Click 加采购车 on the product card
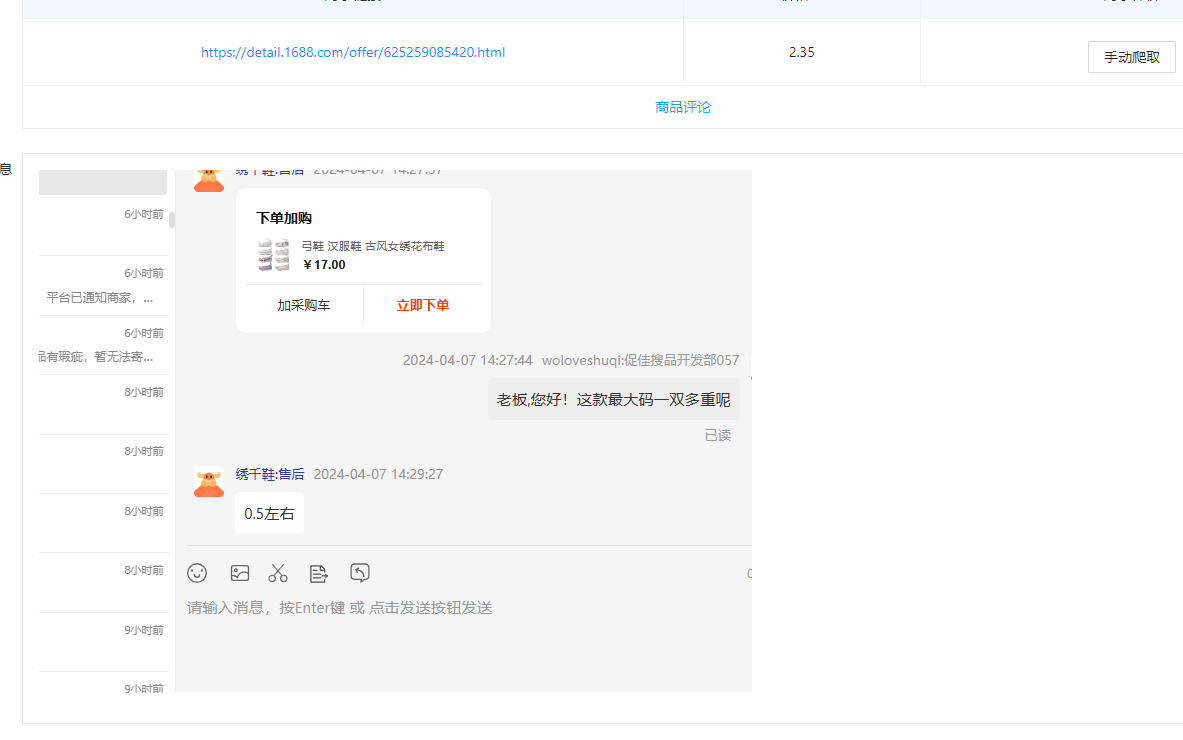The width and height of the screenshot is (1183, 740). 304,305
